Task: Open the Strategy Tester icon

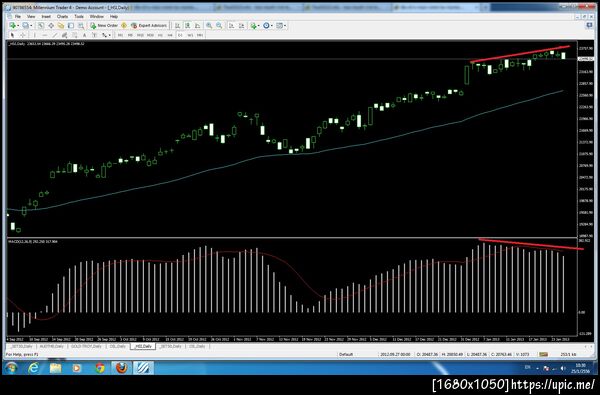Action: pos(81,25)
